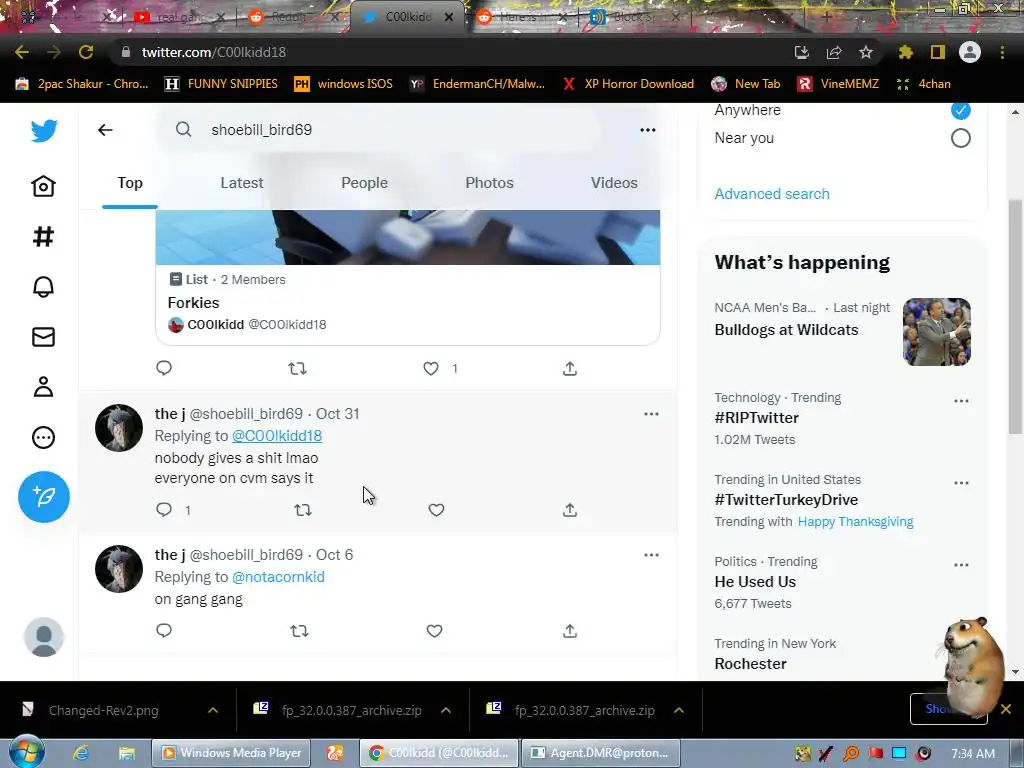Open the Messages envelope icon

pyautogui.click(x=43, y=337)
